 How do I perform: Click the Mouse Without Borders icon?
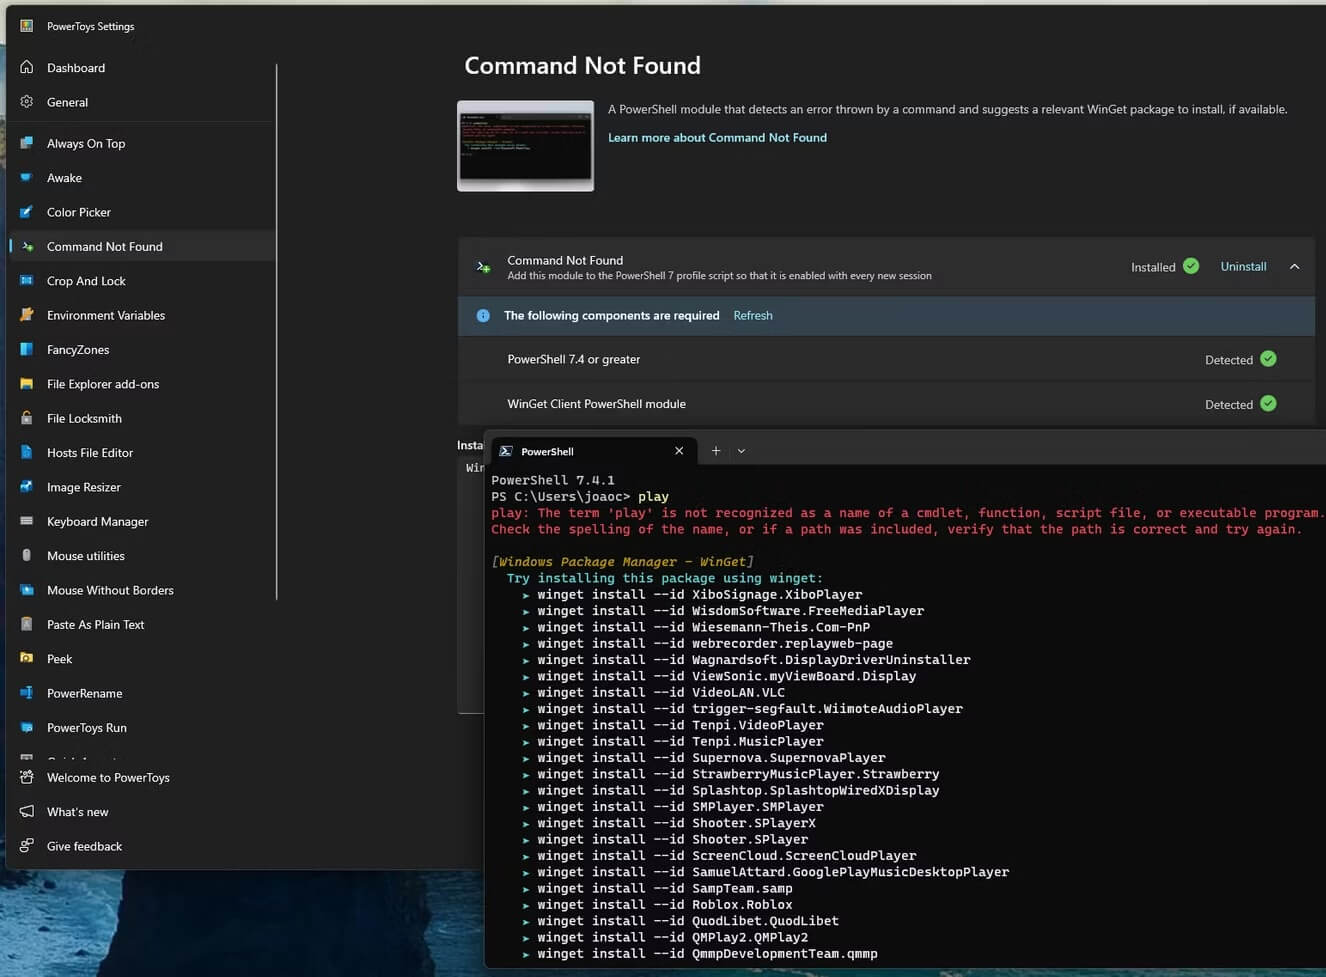click(27, 590)
